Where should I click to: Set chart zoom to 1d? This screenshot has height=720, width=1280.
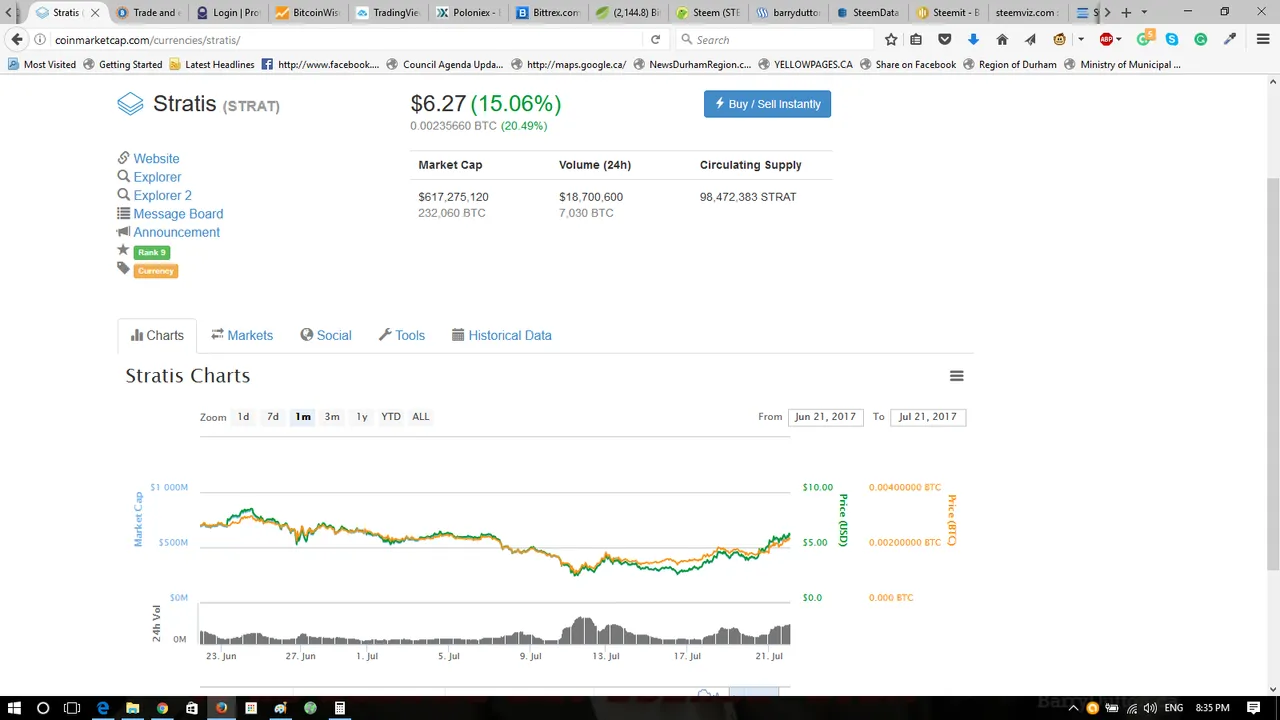(x=243, y=417)
